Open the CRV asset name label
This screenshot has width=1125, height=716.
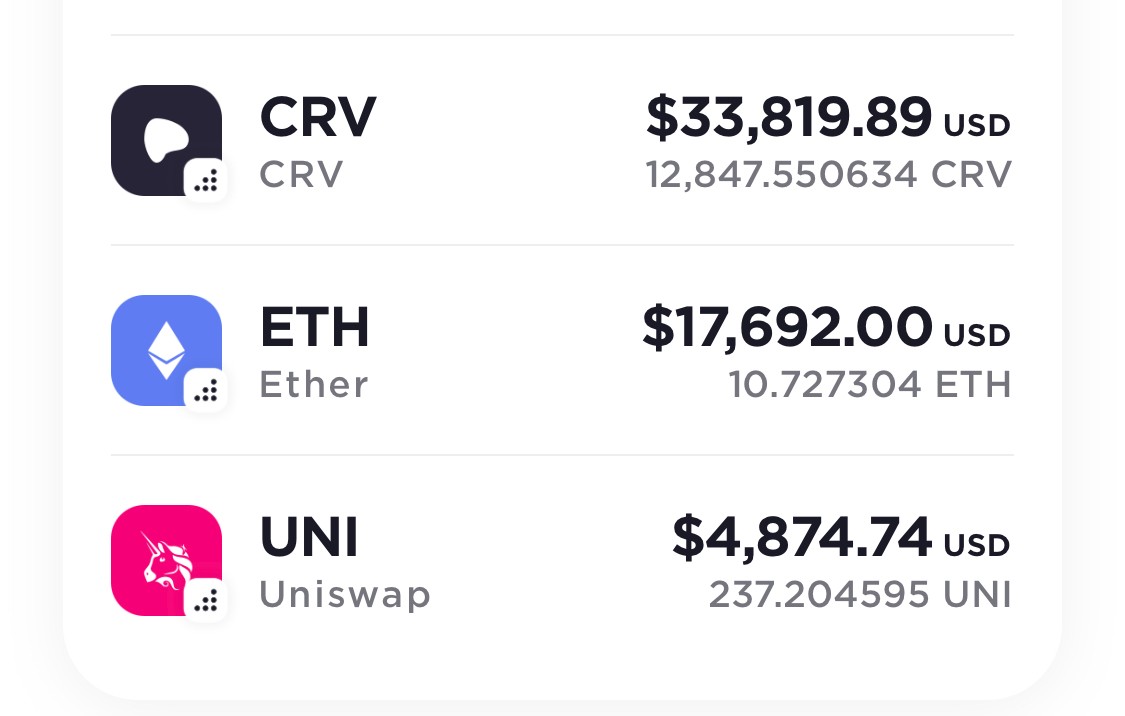coord(318,117)
